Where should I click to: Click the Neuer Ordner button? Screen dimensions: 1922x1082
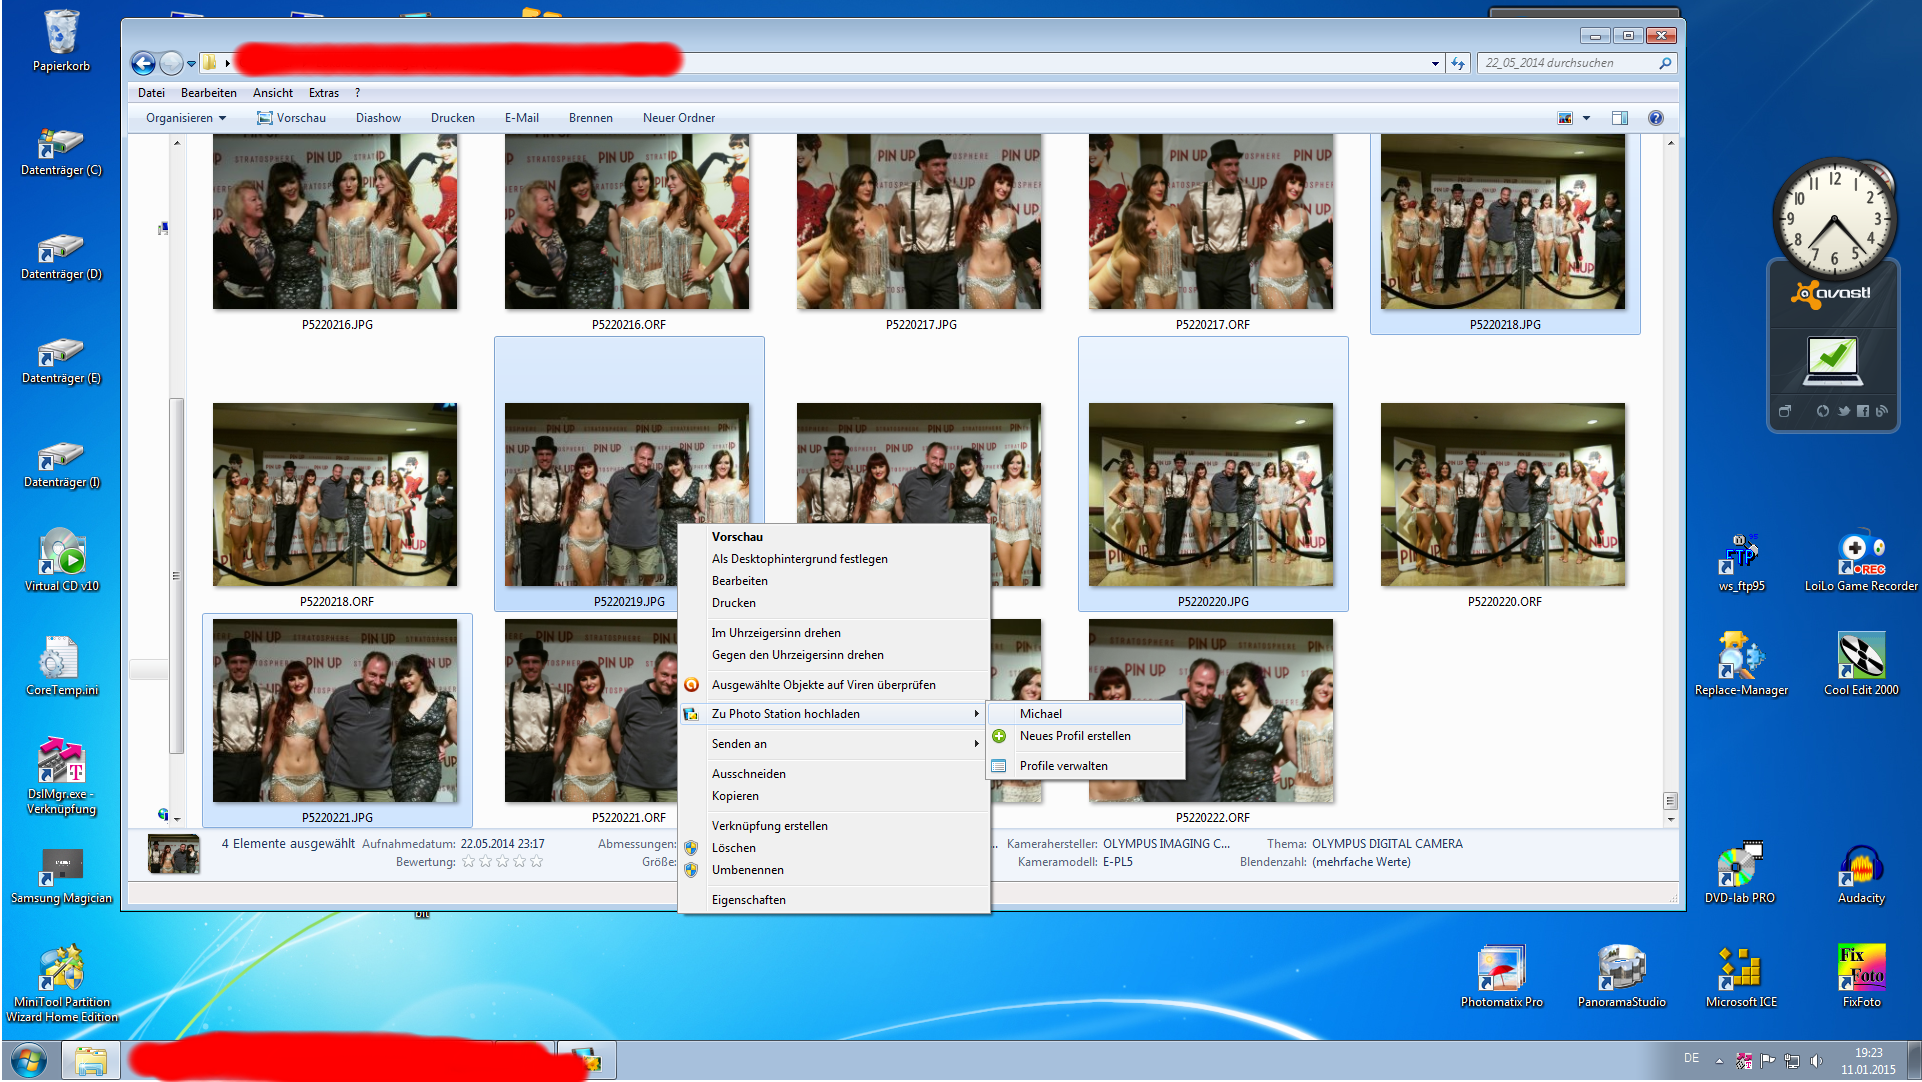tap(679, 118)
